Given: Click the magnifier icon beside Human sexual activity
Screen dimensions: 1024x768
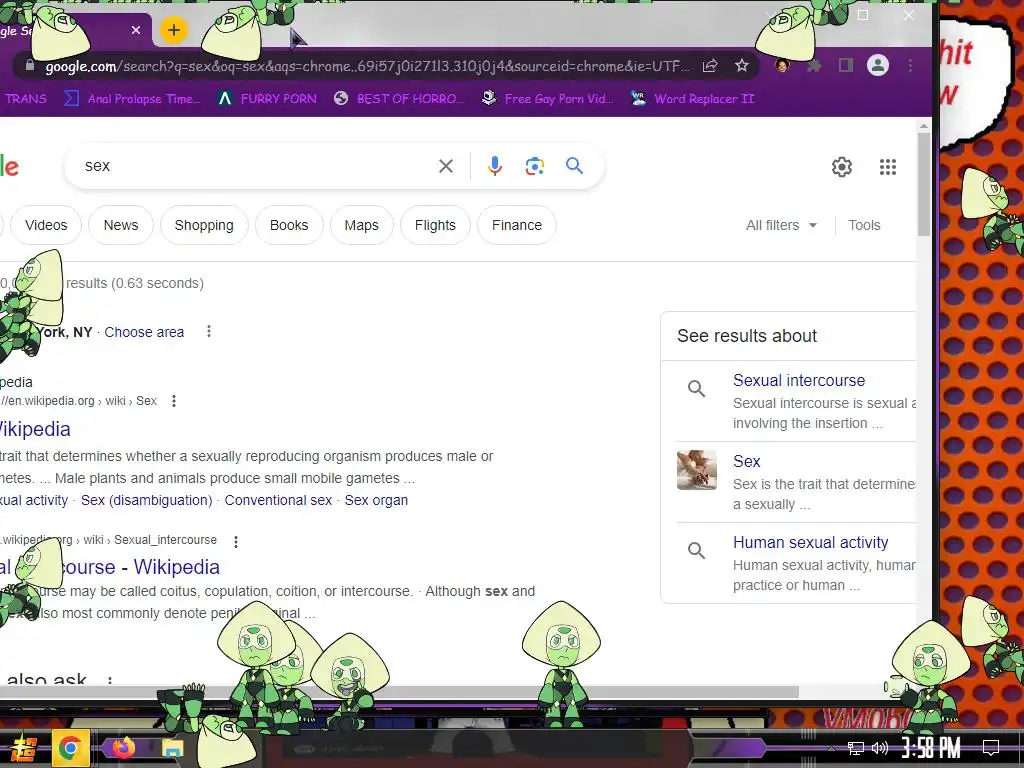Looking at the screenshot, I should coord(697,551).
